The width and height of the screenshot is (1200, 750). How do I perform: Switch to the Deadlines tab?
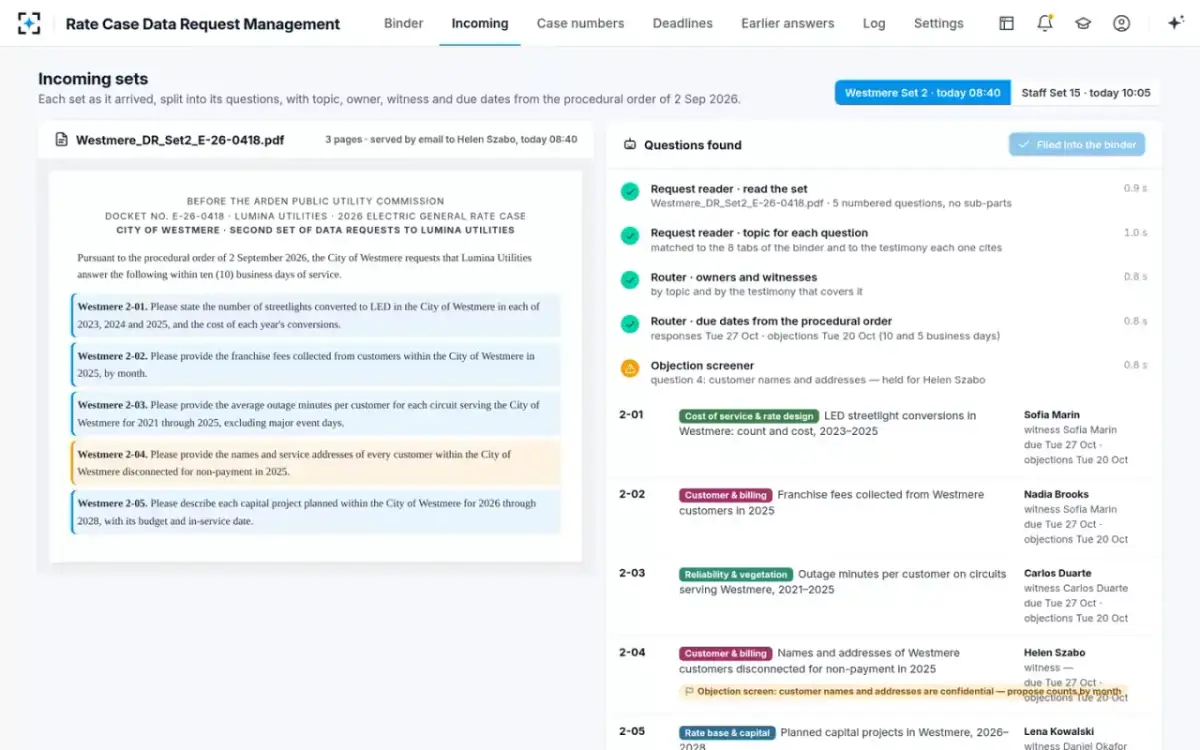(683, 23)
